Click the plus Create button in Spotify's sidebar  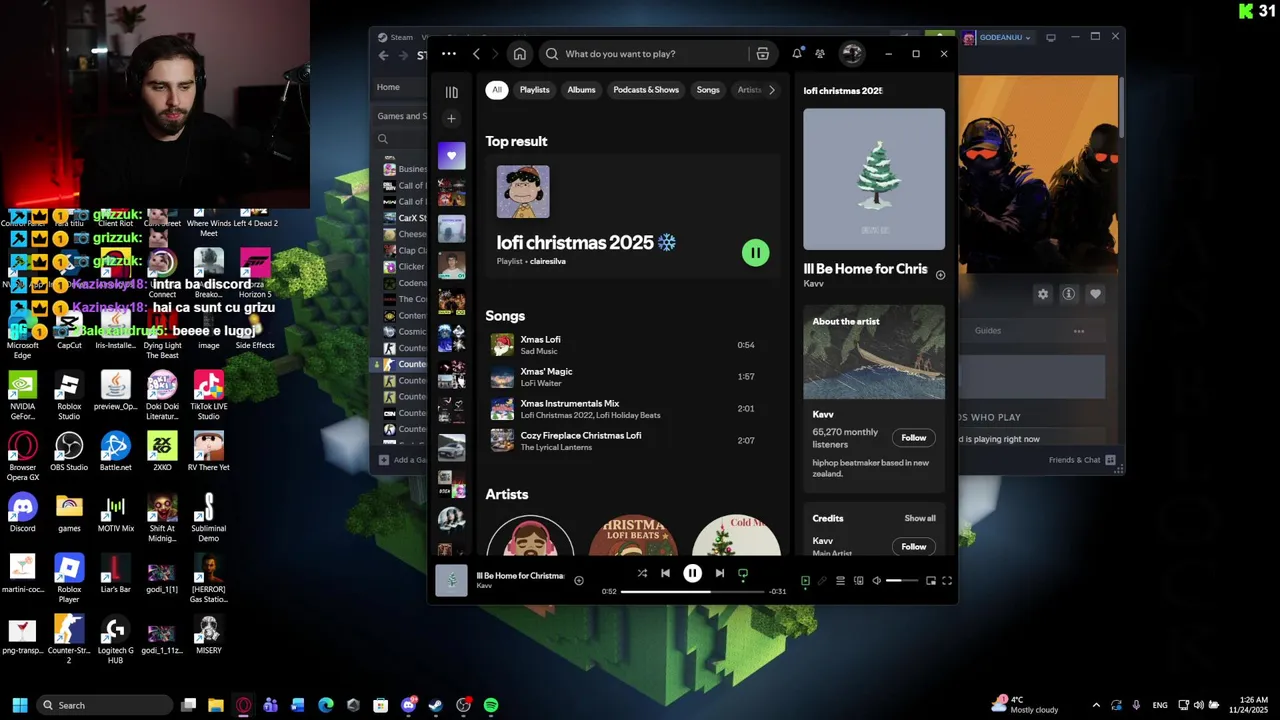pos(451,119)
